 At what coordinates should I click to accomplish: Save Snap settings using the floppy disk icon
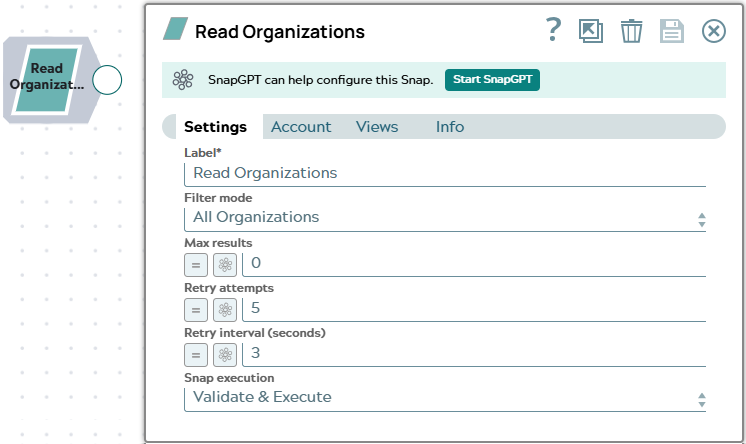(x=672, y=31)
